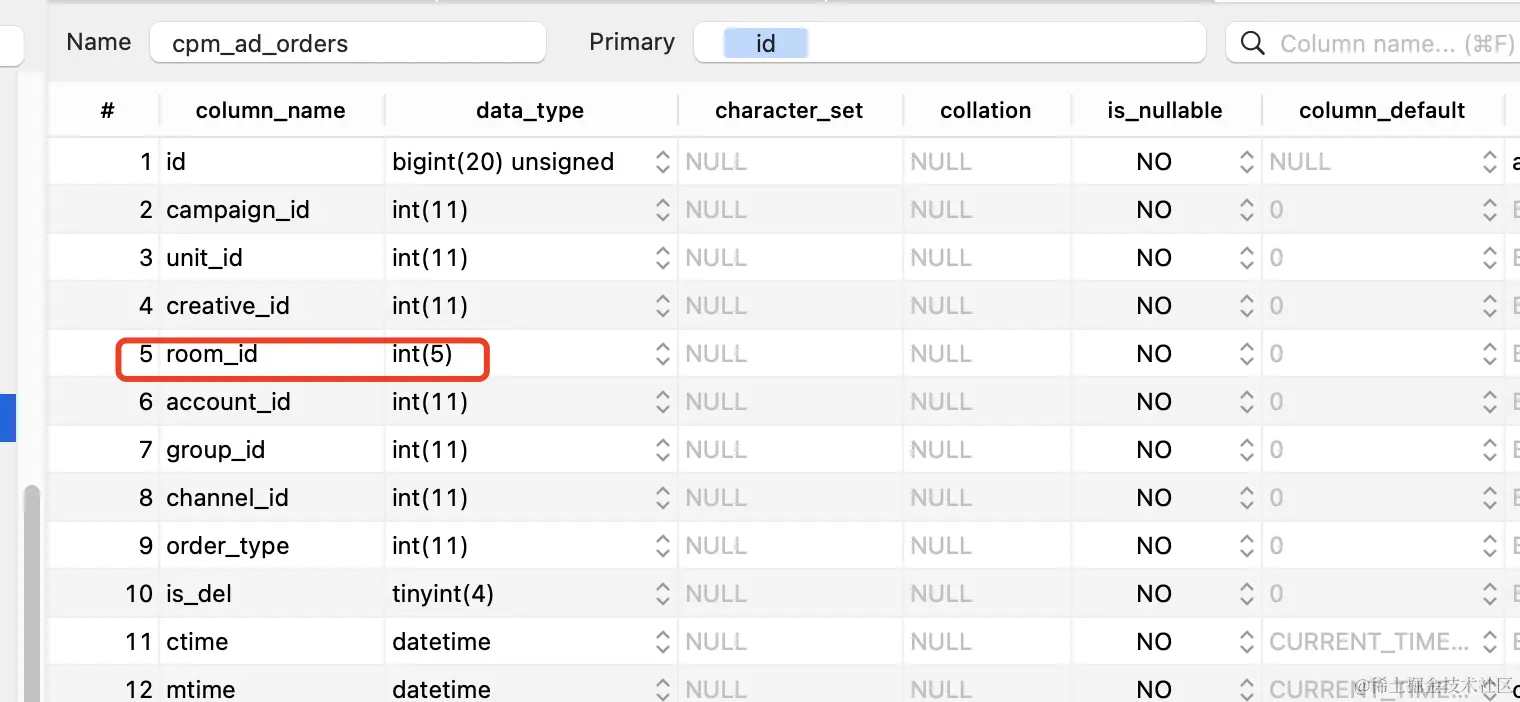Open data_type dropdown for campaign_id row

tap(662, 210)
